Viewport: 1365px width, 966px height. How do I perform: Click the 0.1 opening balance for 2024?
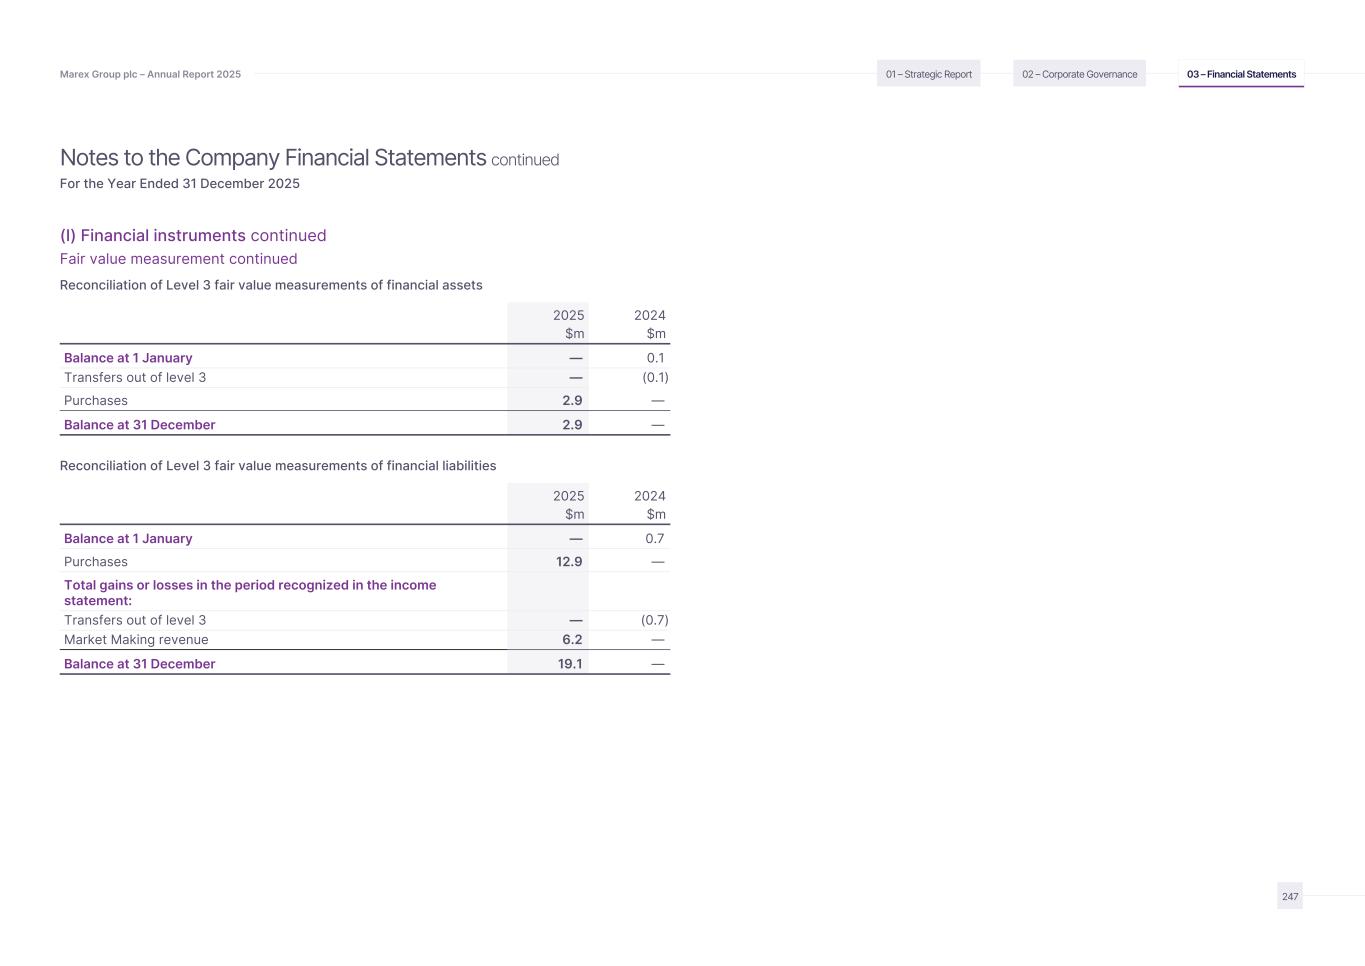pos(655,358)
